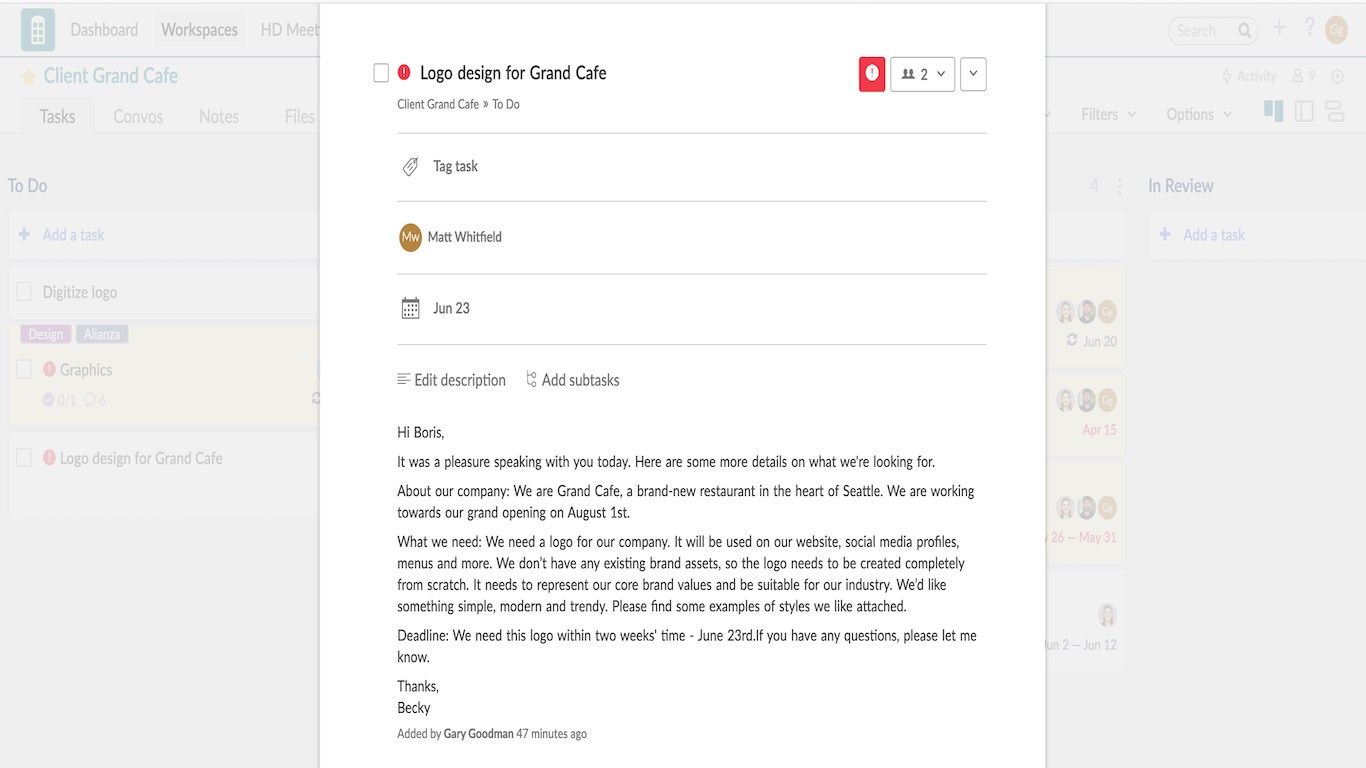The height and width of the screenshot is (768, 1366).
Task: Open the followers dropdown showing 2
Action: pyautogui.click(x=922, y=74)
